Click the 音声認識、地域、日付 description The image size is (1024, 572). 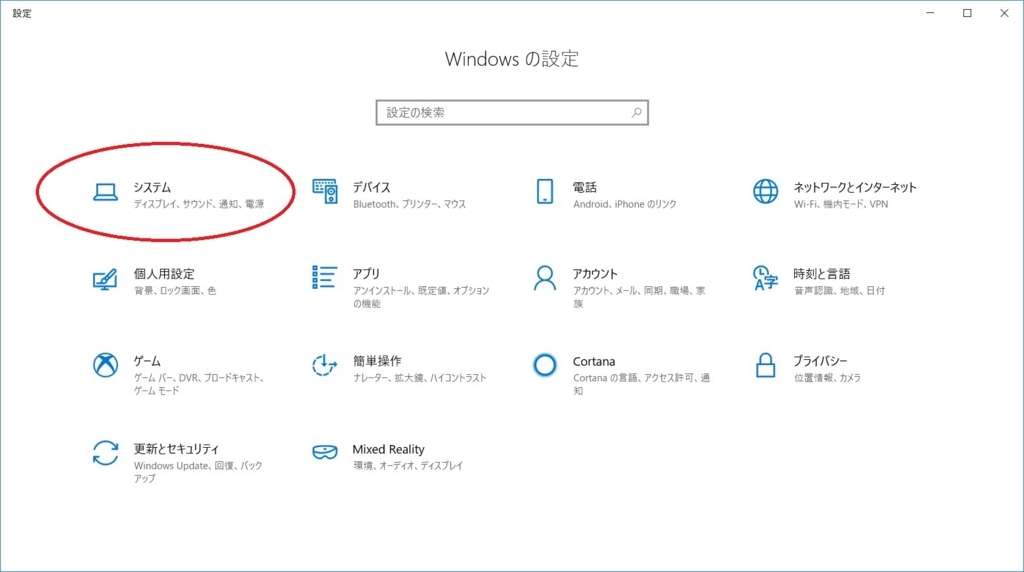[x=839, y=291]
